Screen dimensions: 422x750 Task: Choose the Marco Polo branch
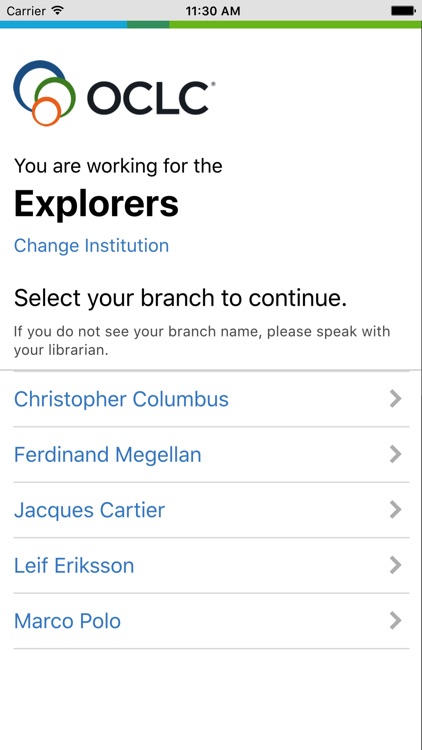point(211,621)
